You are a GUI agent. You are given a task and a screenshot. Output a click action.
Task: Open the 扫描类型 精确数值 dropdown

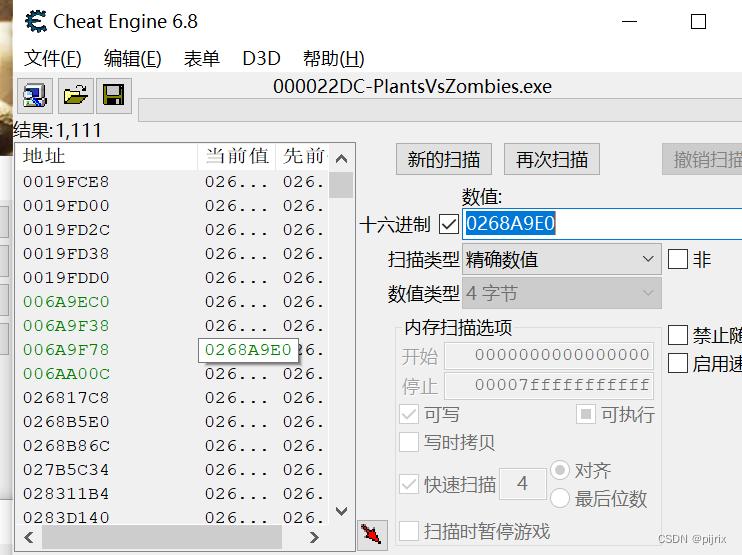(562, 259)
